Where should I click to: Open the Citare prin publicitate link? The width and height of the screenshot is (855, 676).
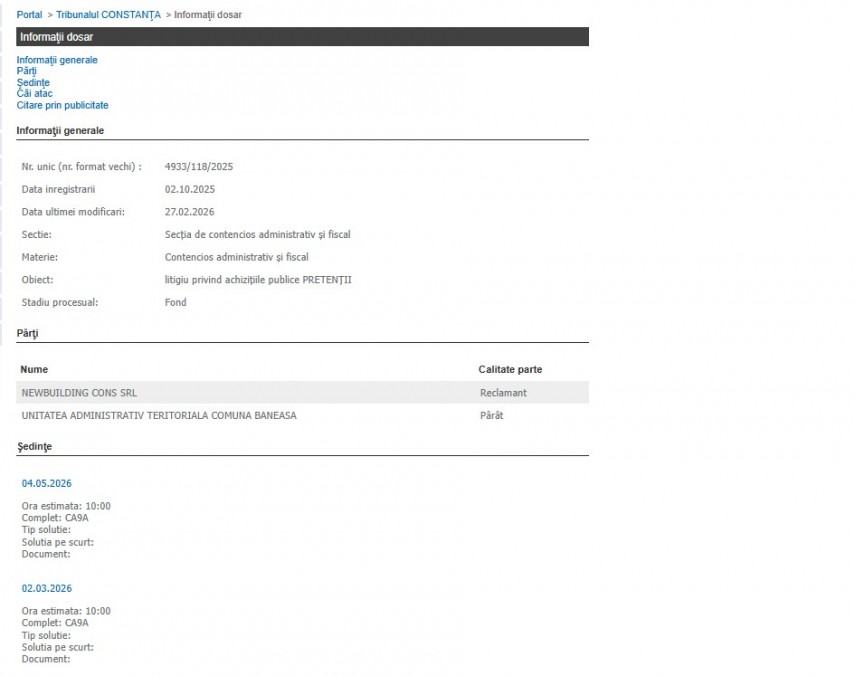point(62,105)
